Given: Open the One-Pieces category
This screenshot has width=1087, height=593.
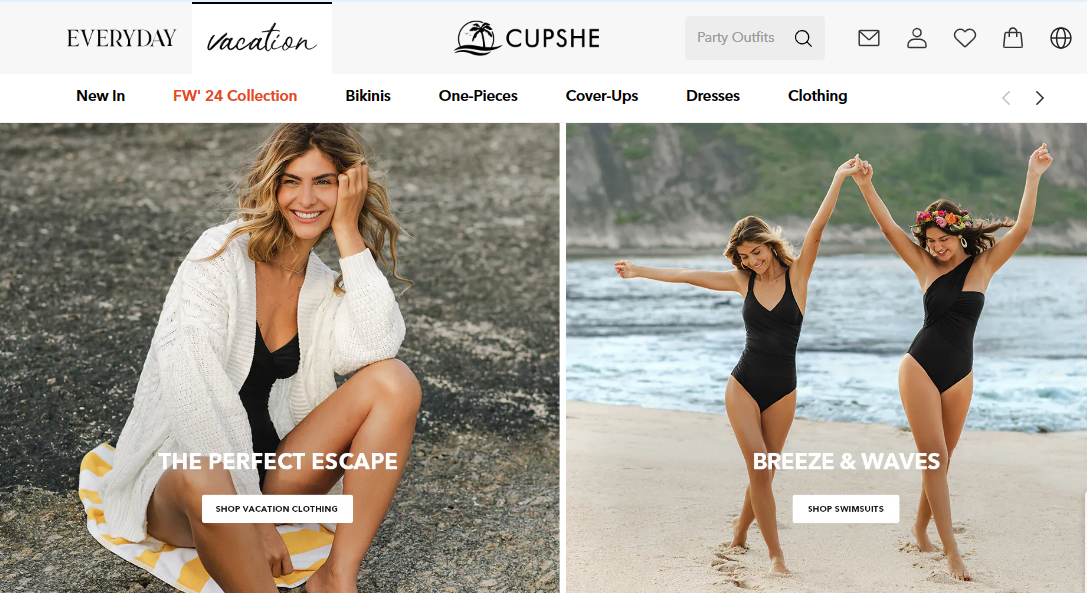Looking at the screenshot, I should pos(478,96).
